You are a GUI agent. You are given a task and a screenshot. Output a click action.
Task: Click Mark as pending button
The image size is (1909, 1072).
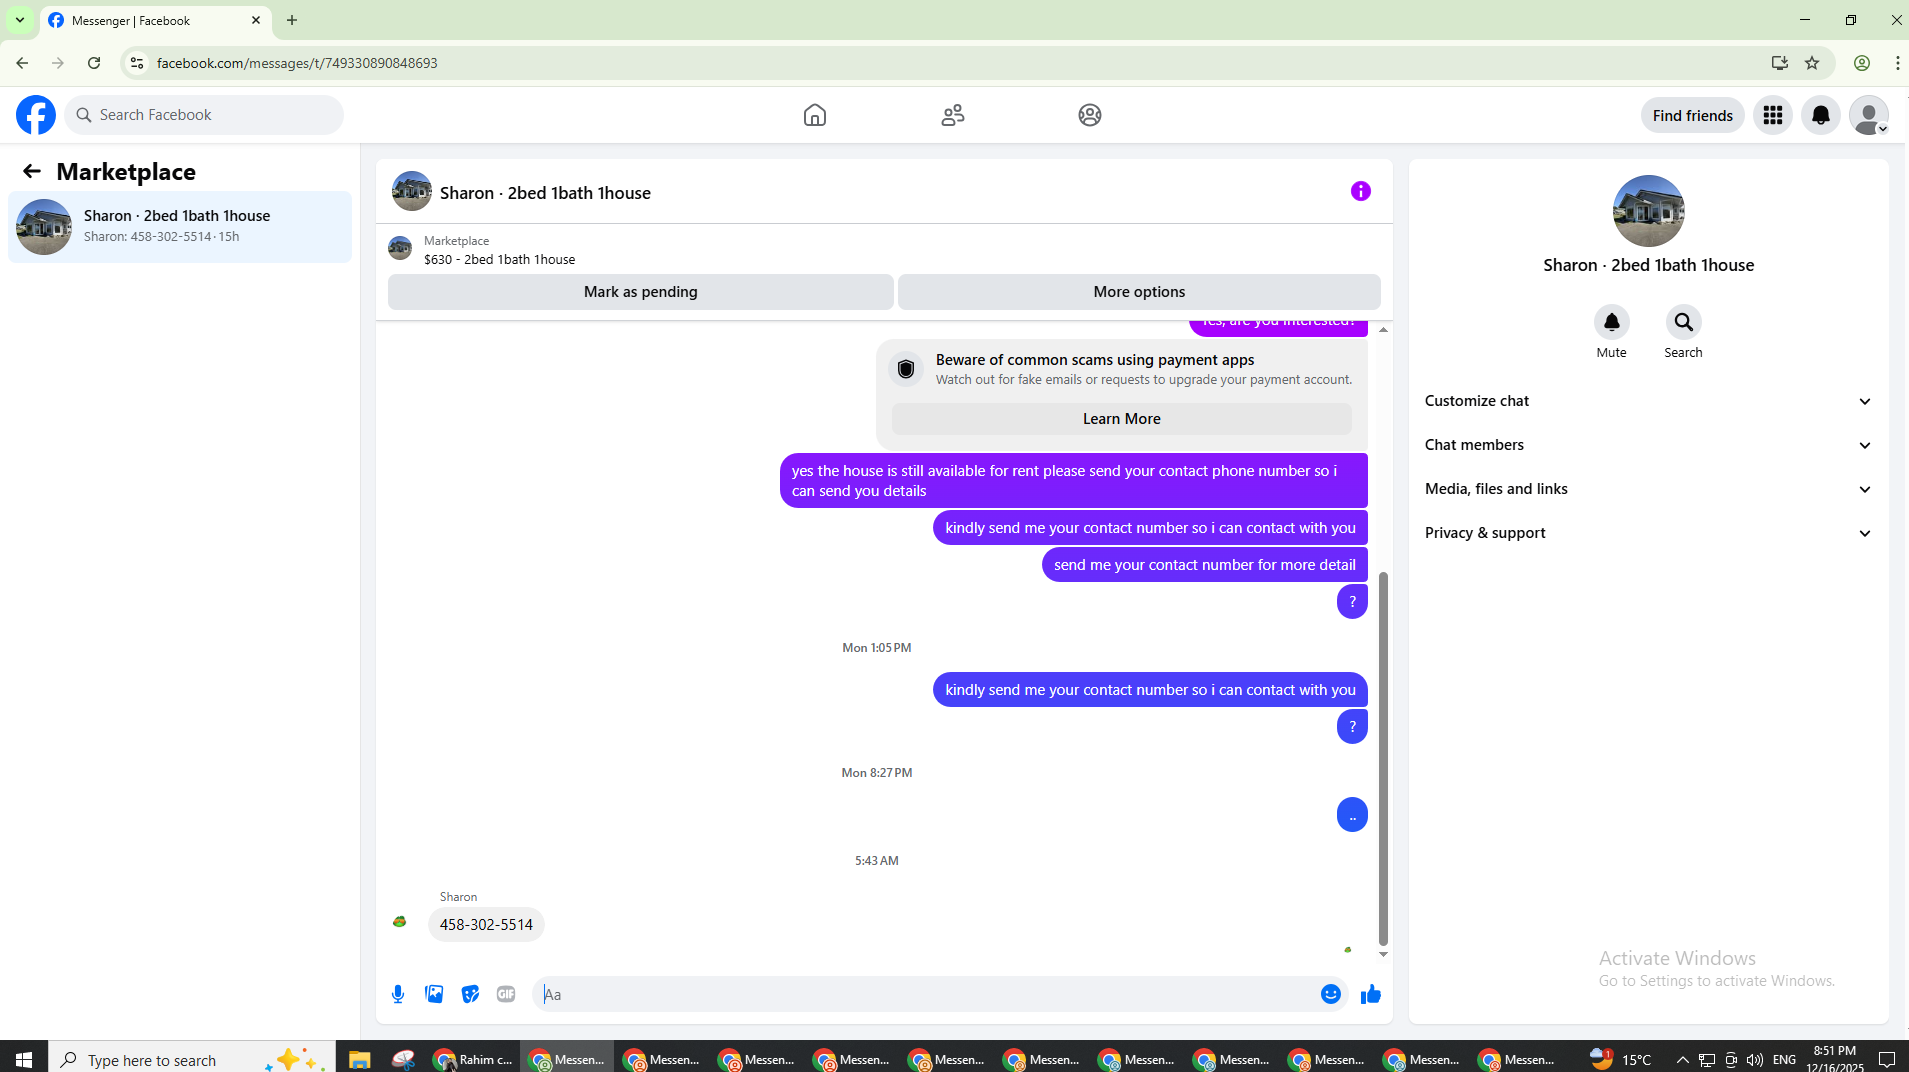click(x=641, y=292)
